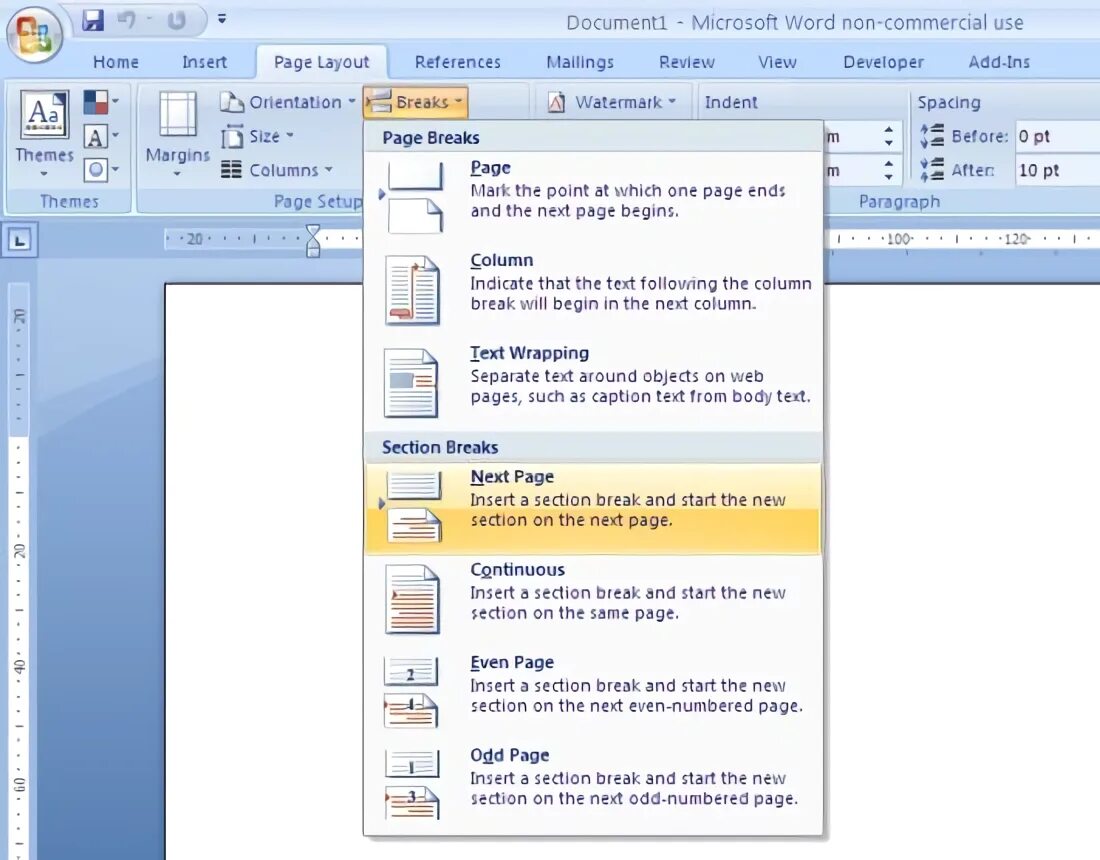
Task: Click the Spacing Before field
Action: [1057, 136]
